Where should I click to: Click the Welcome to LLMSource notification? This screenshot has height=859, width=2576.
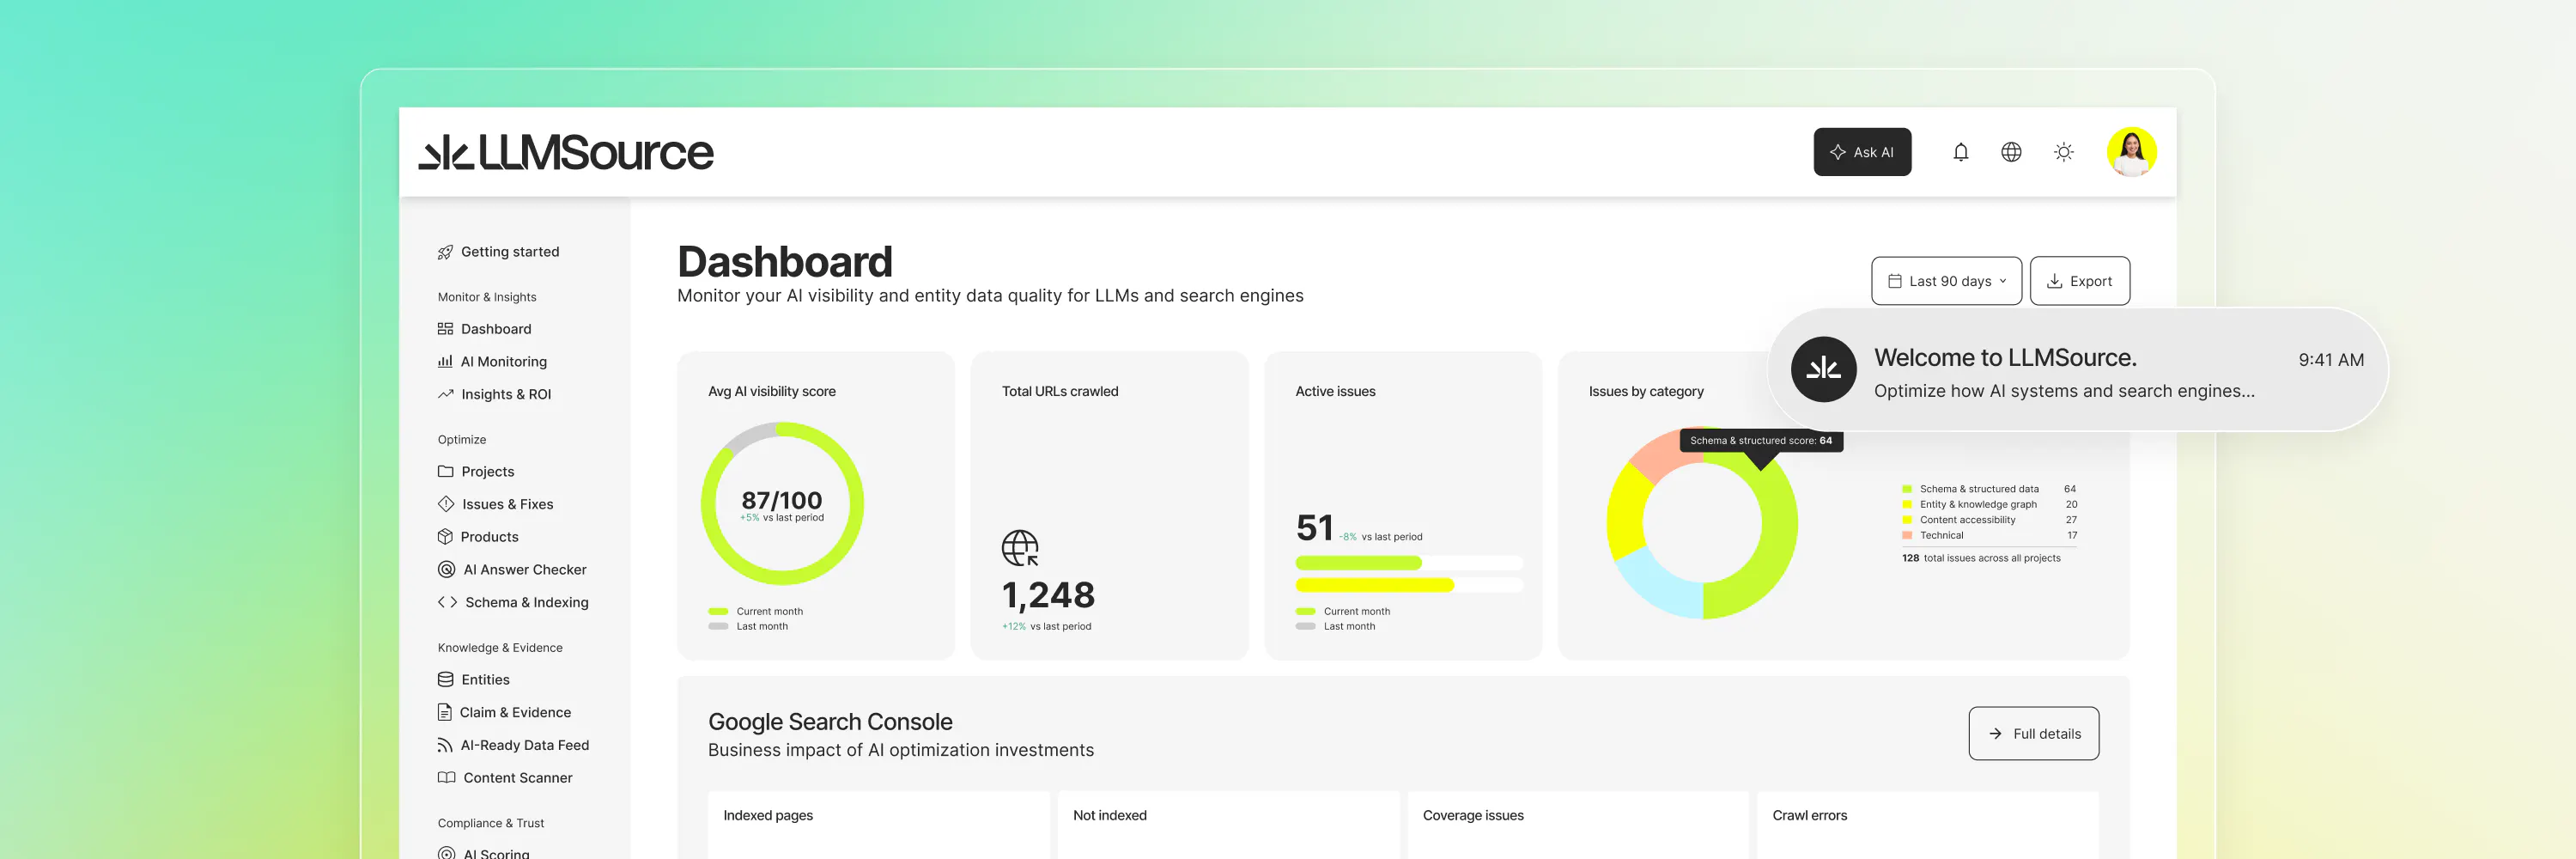click(2078, 370)
